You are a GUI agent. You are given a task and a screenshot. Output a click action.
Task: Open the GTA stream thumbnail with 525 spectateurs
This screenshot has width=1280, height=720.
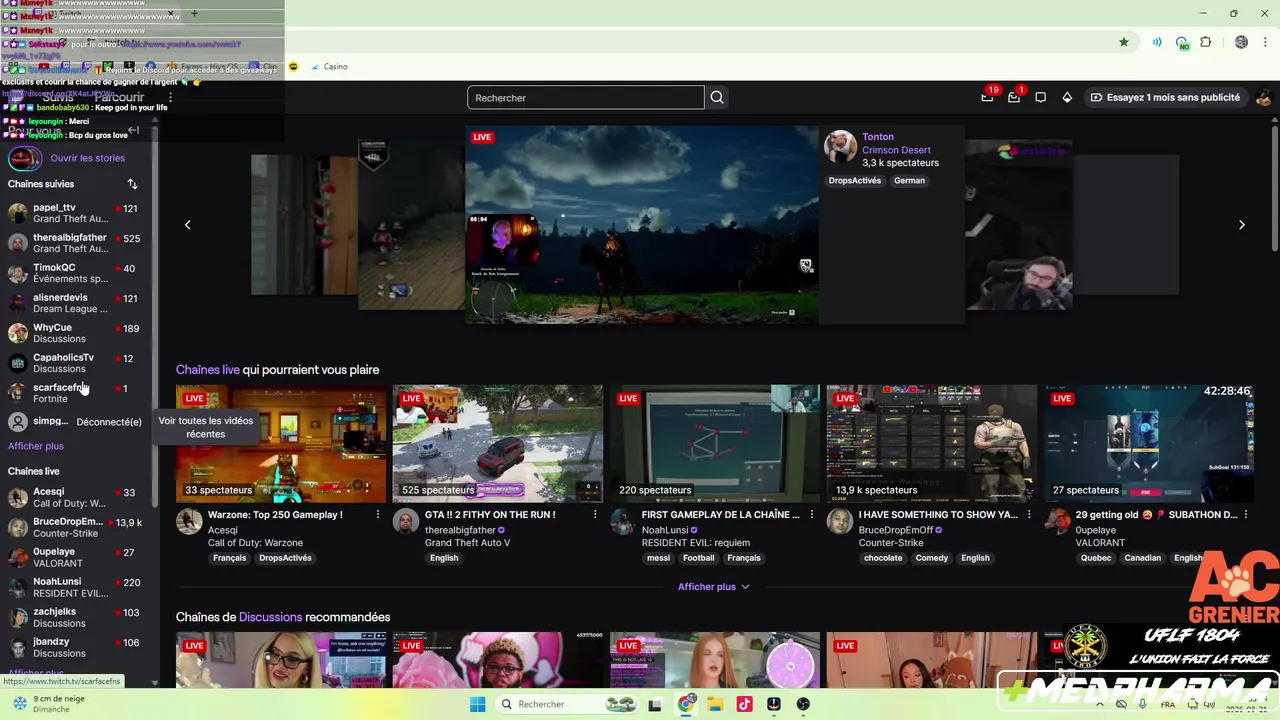tap(498, 443)
